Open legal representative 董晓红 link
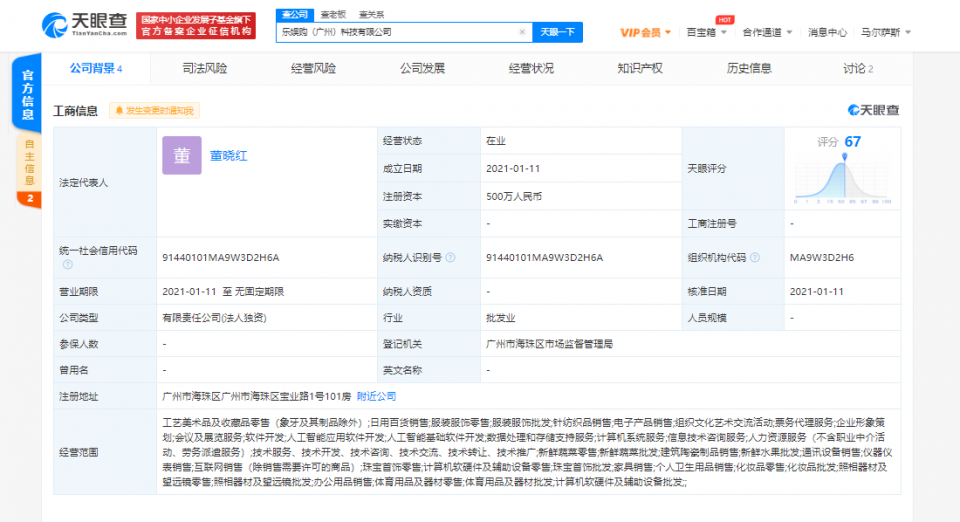 [x=228, y=156]
